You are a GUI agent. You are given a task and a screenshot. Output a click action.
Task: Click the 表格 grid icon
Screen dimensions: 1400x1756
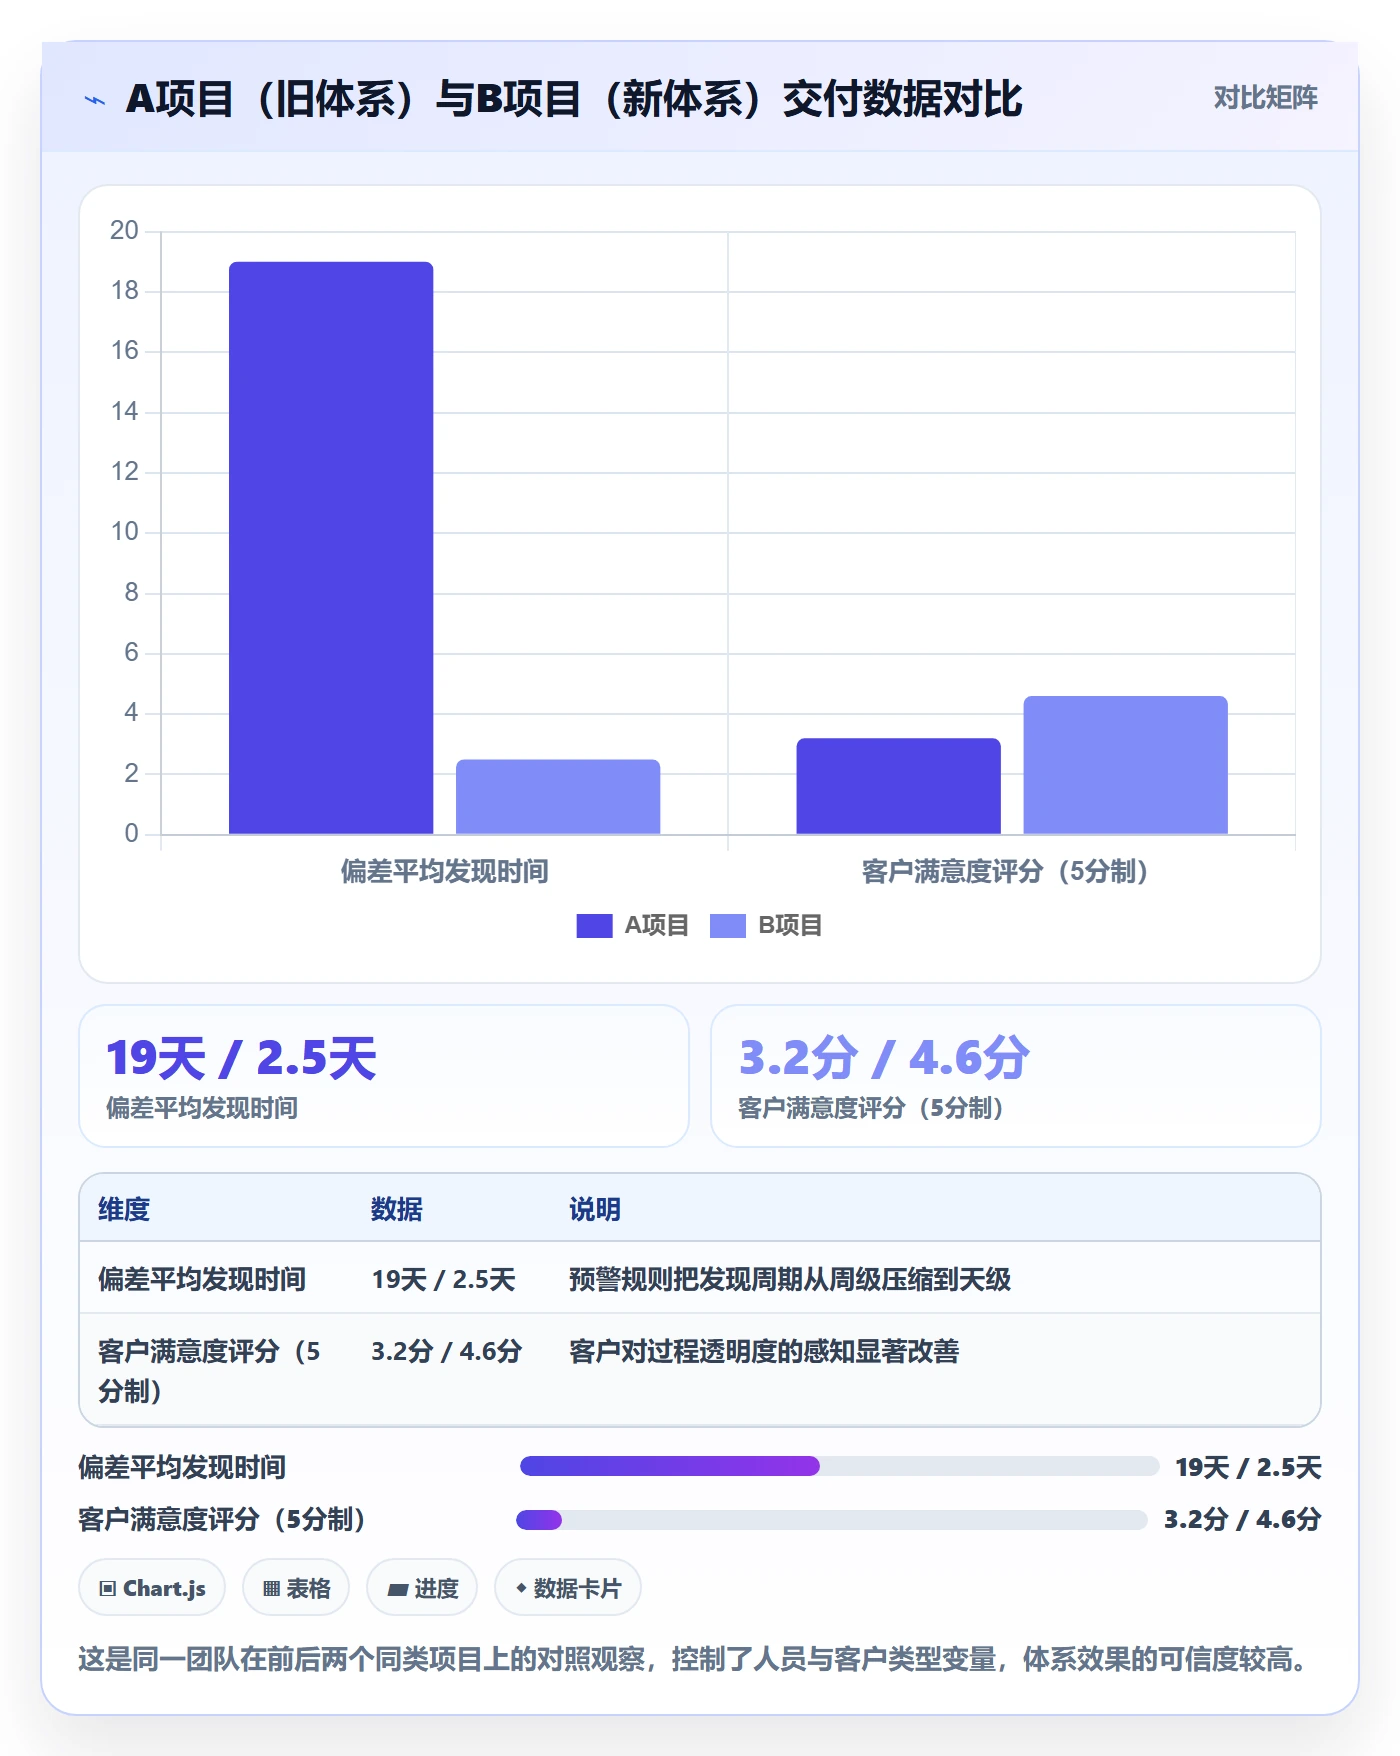point(271,1588)
